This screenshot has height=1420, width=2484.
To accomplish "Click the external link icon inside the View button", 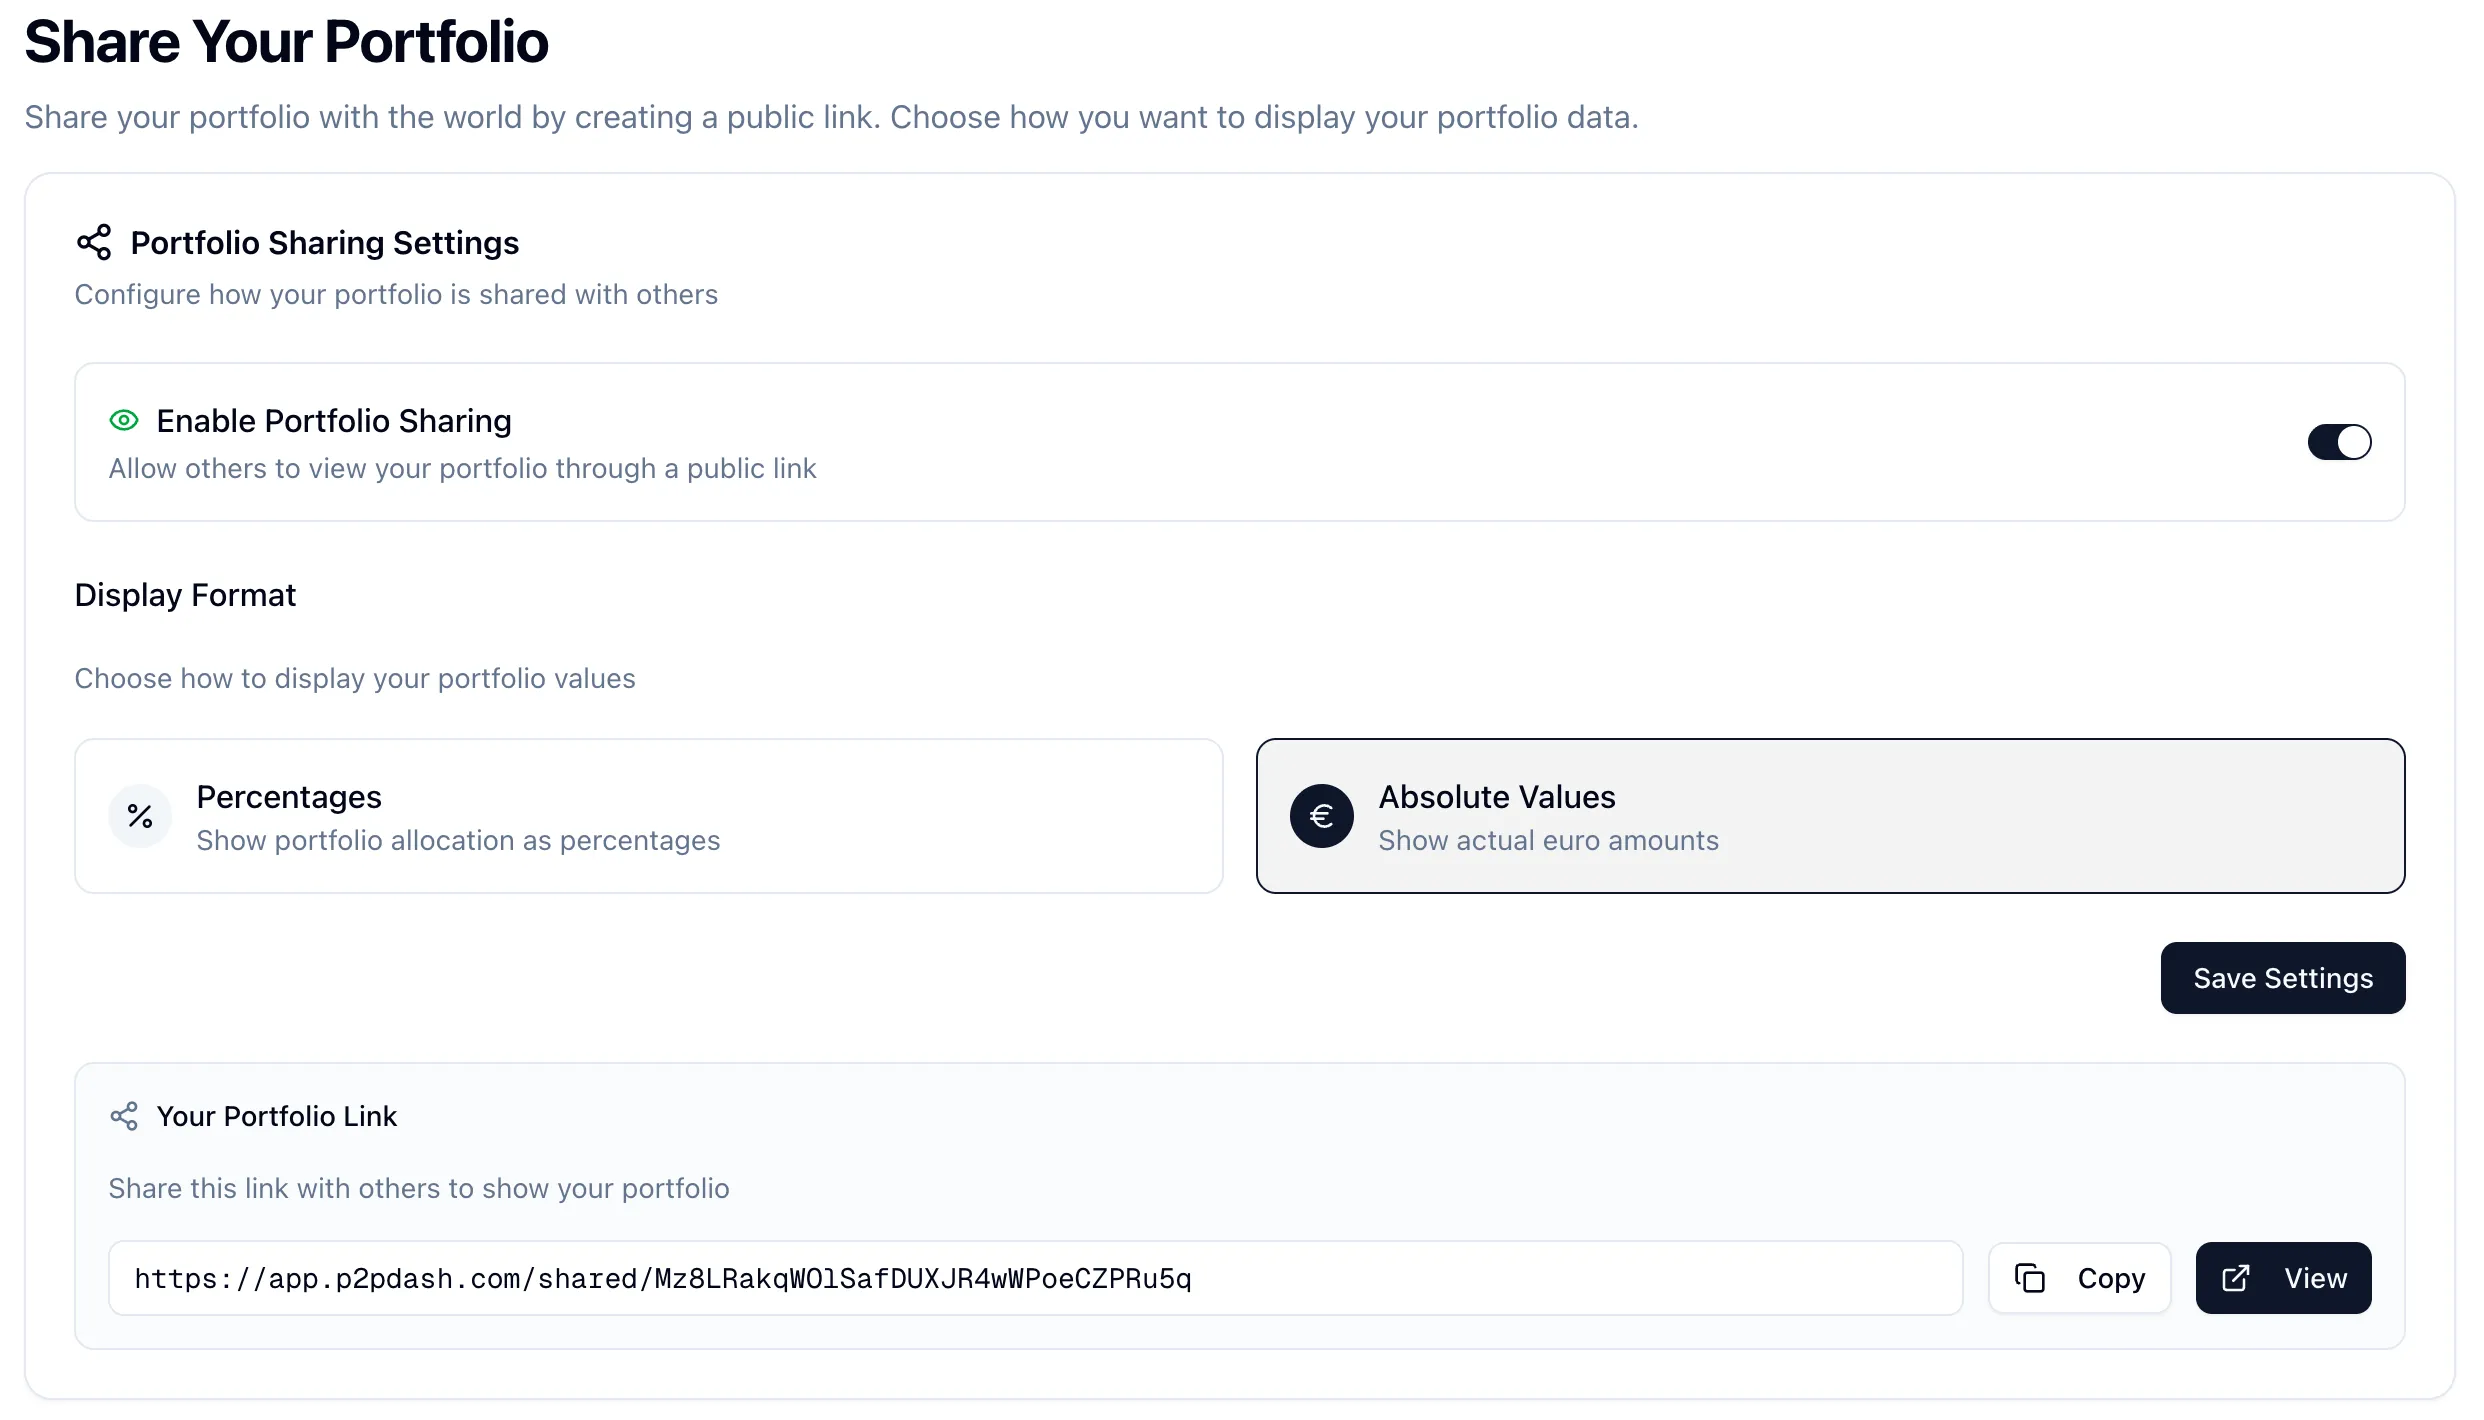I will 2236,1277.
